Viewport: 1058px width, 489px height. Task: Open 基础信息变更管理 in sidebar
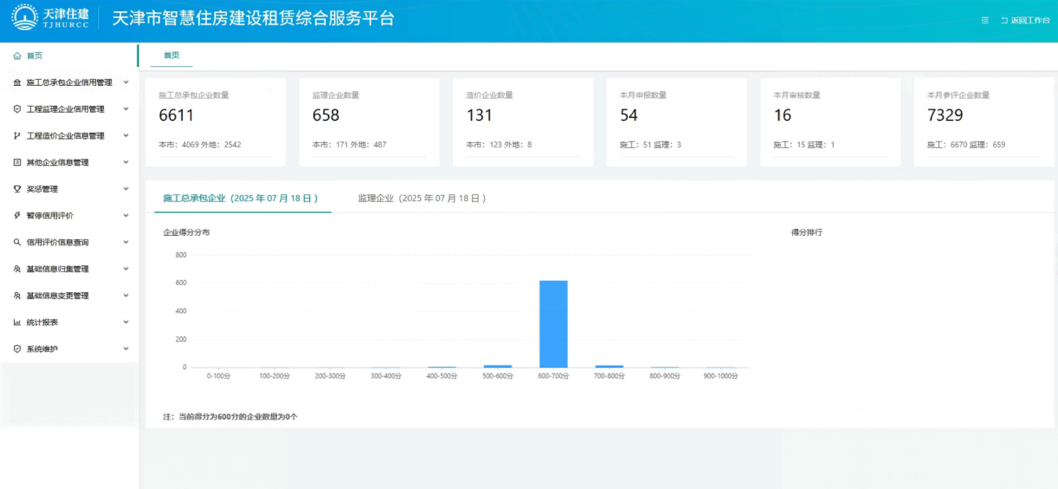tap(58, 296)
